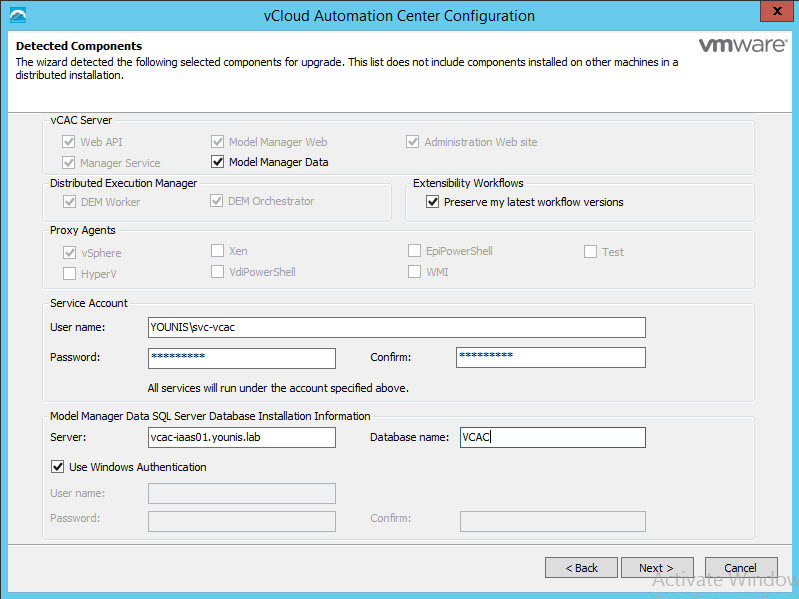Toggle the VdiPowerShell checkbox

[218, 272]
